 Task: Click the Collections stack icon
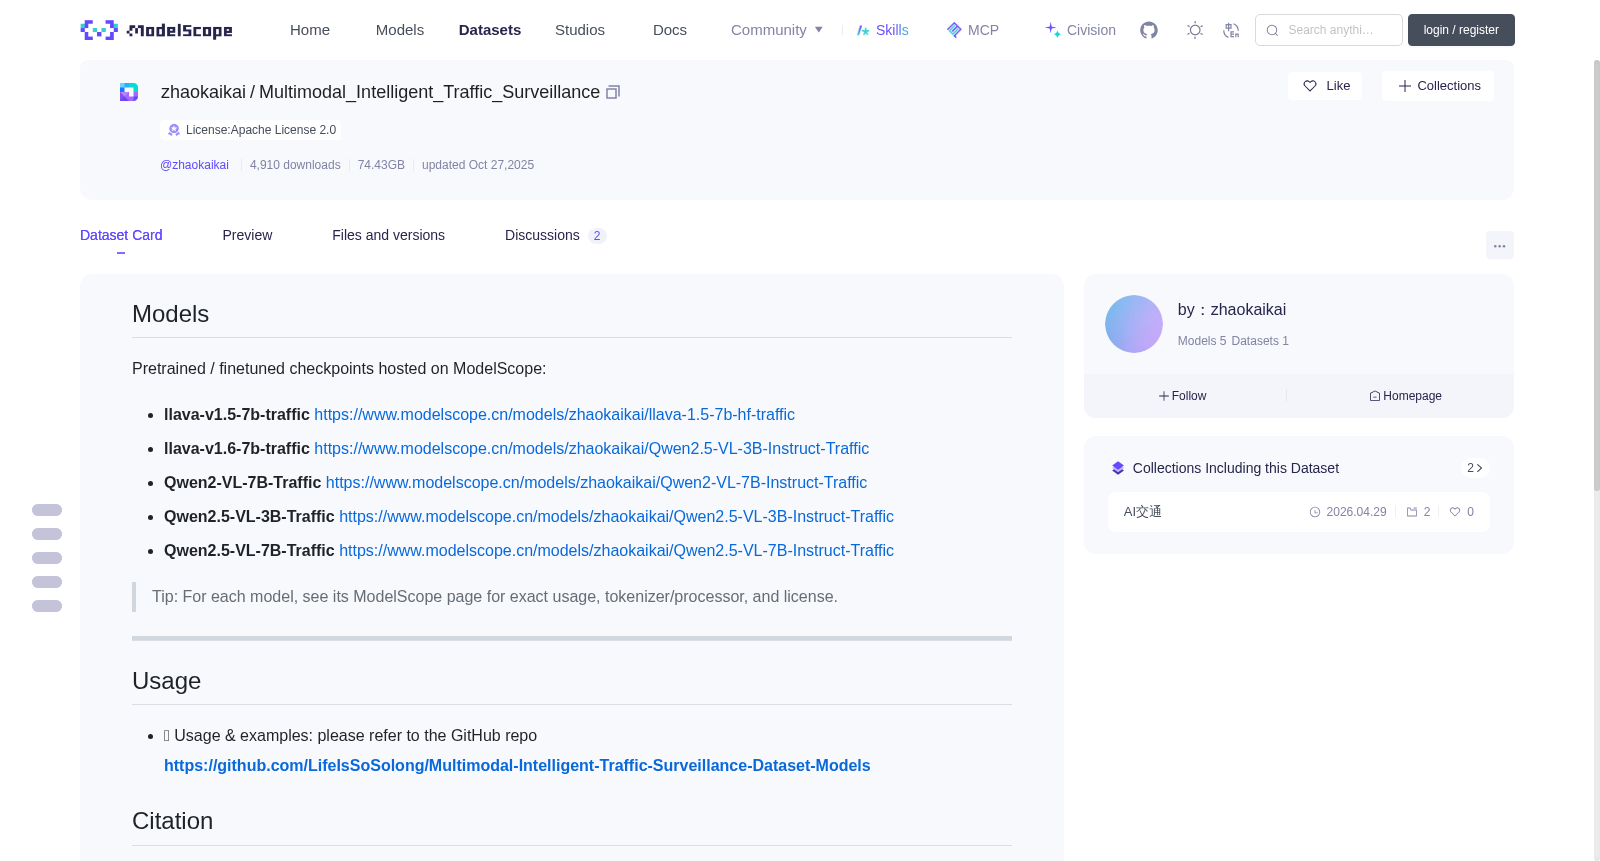pos(1118,468)
